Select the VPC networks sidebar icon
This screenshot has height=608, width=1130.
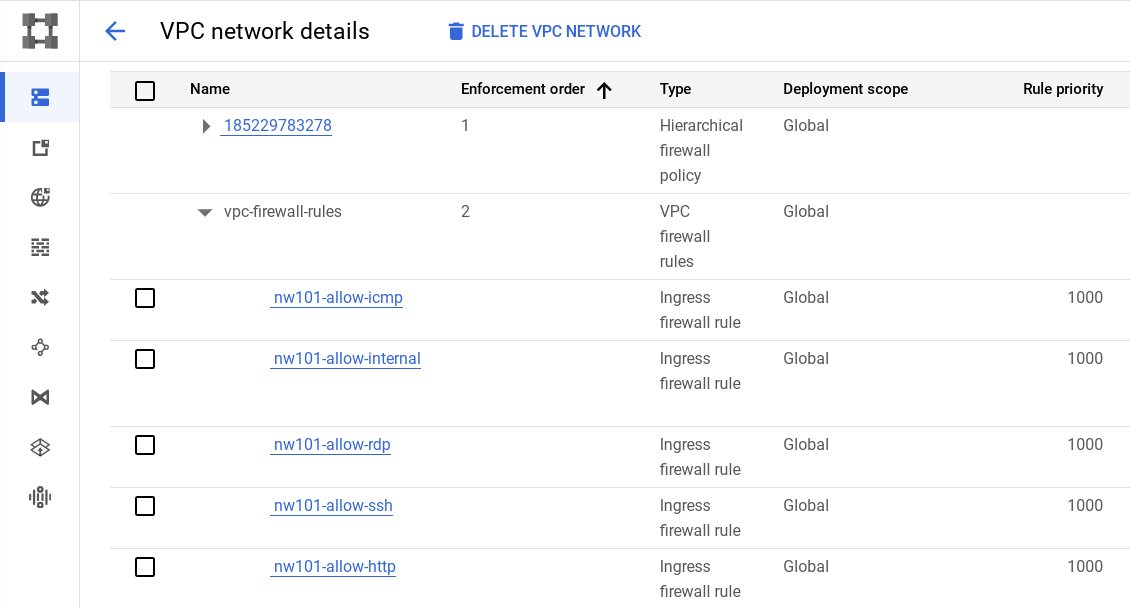click(39, 97)
